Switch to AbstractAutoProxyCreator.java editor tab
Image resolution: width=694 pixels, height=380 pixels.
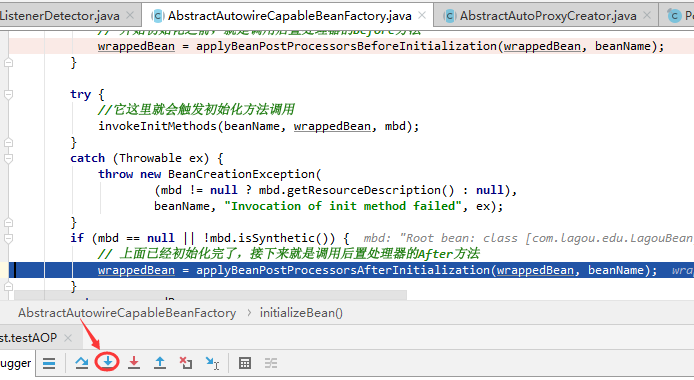[x=548, y=16]
